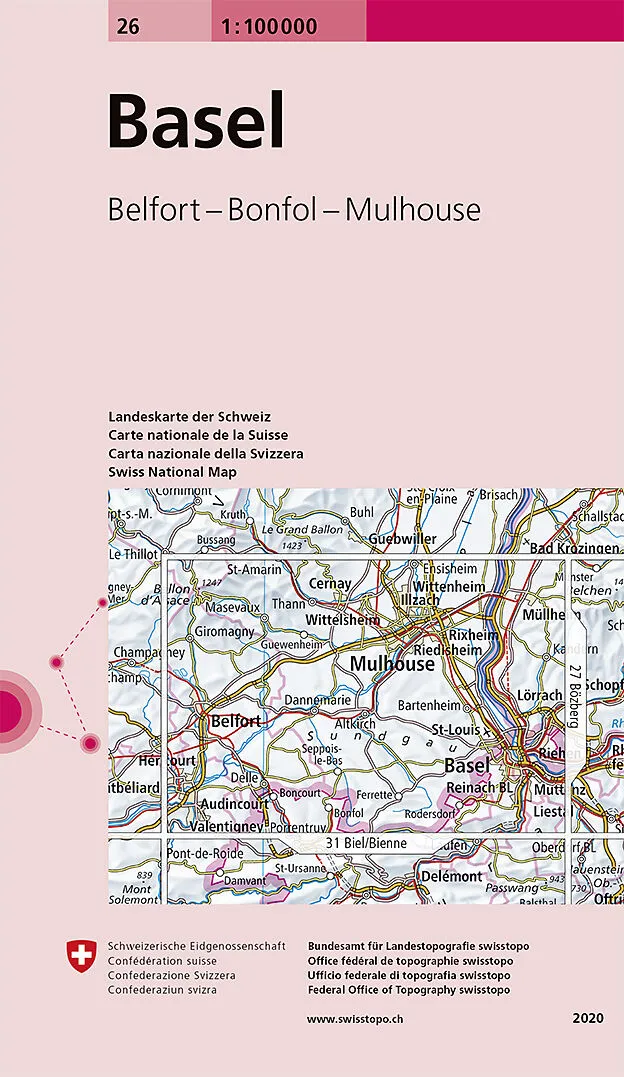The width and height of the screenshot is (624, 1077).
Task: Select the Delémont label on the map
Action: coord(452,876)
